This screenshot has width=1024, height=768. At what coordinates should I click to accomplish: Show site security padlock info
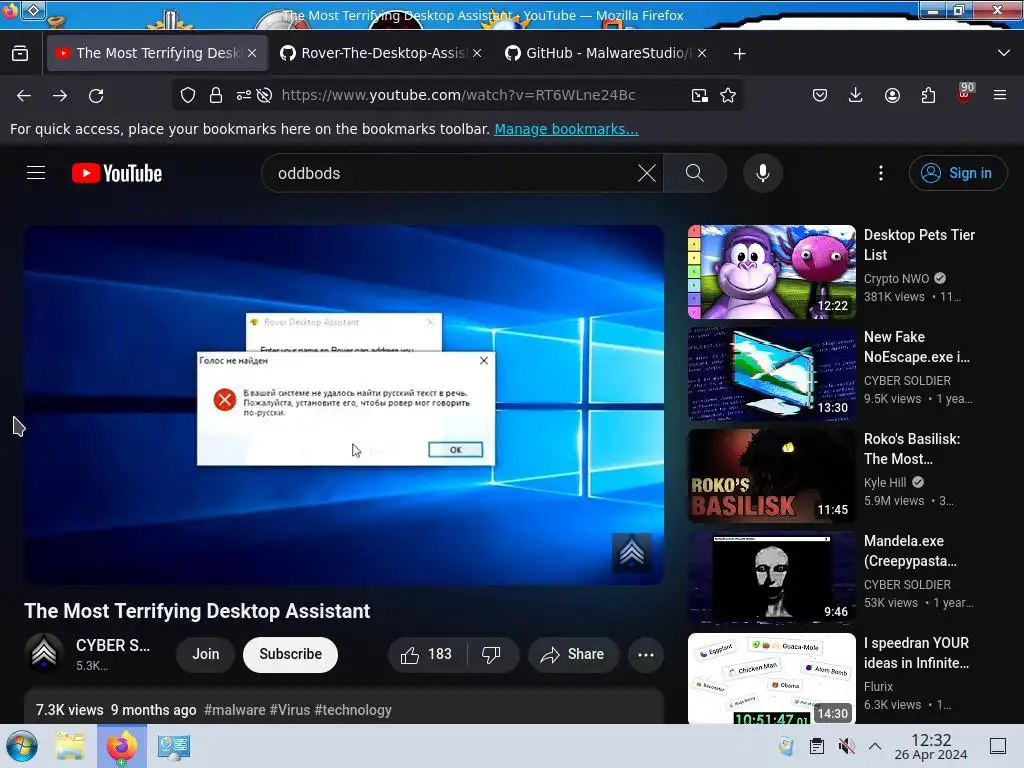pos(216,95)
